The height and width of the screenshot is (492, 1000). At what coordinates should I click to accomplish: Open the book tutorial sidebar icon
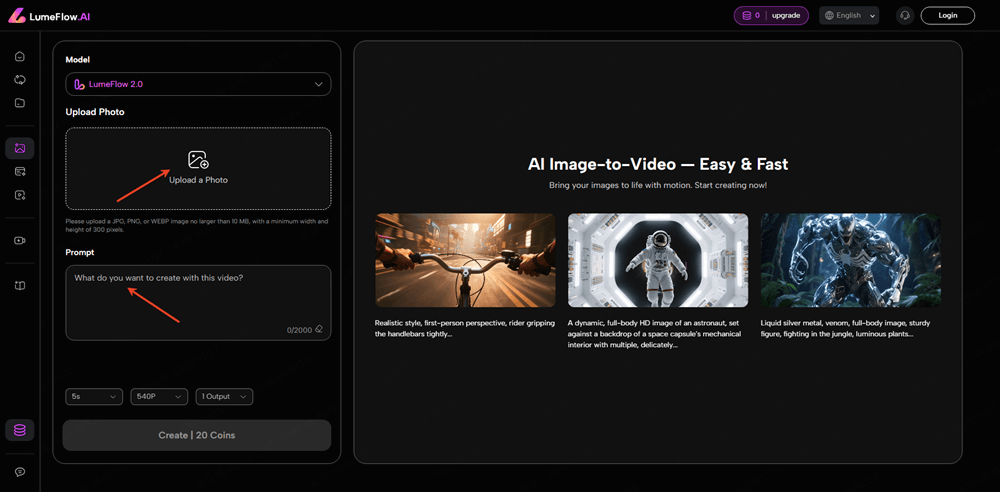coord(20,286)
